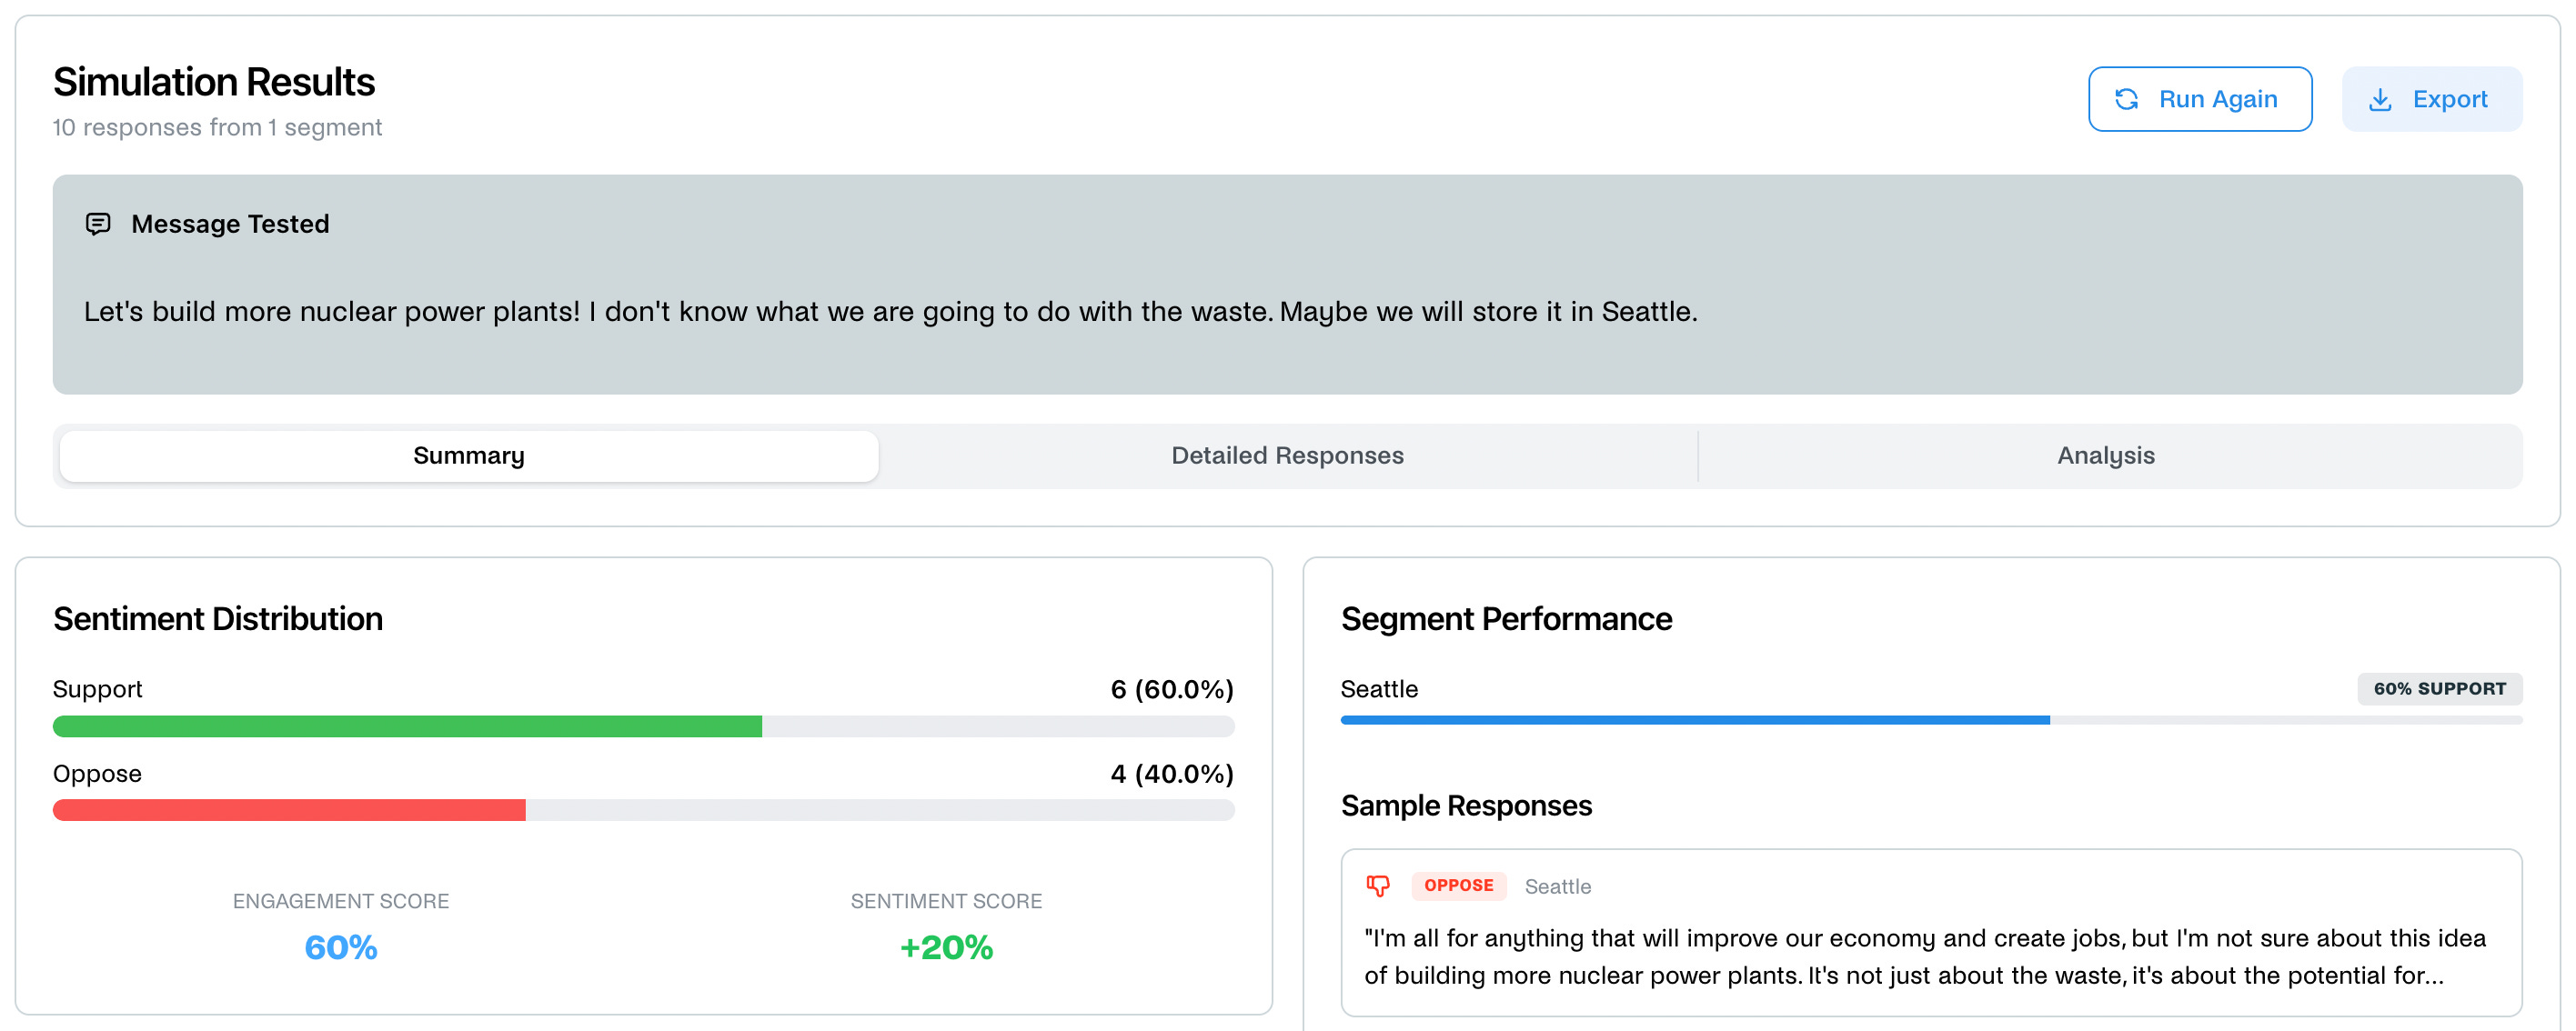Click the tested message text
This screenshot has height=1031, width=2576.
pyautogui.click(x=890, y=312)
